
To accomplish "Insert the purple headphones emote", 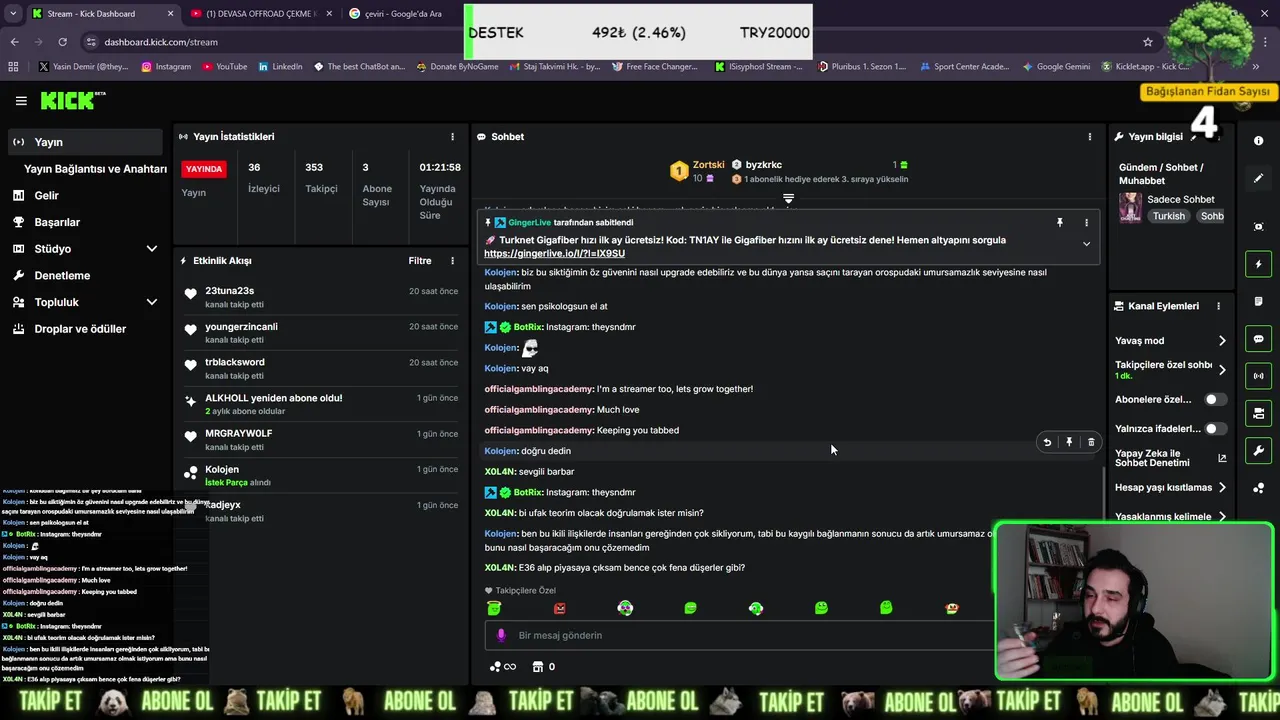I will coord(625,608).
